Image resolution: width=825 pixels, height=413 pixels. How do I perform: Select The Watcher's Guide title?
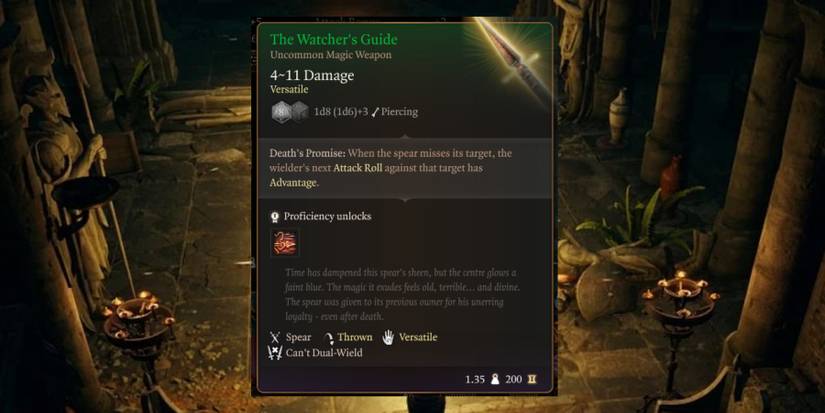click(x=334, y=39)
